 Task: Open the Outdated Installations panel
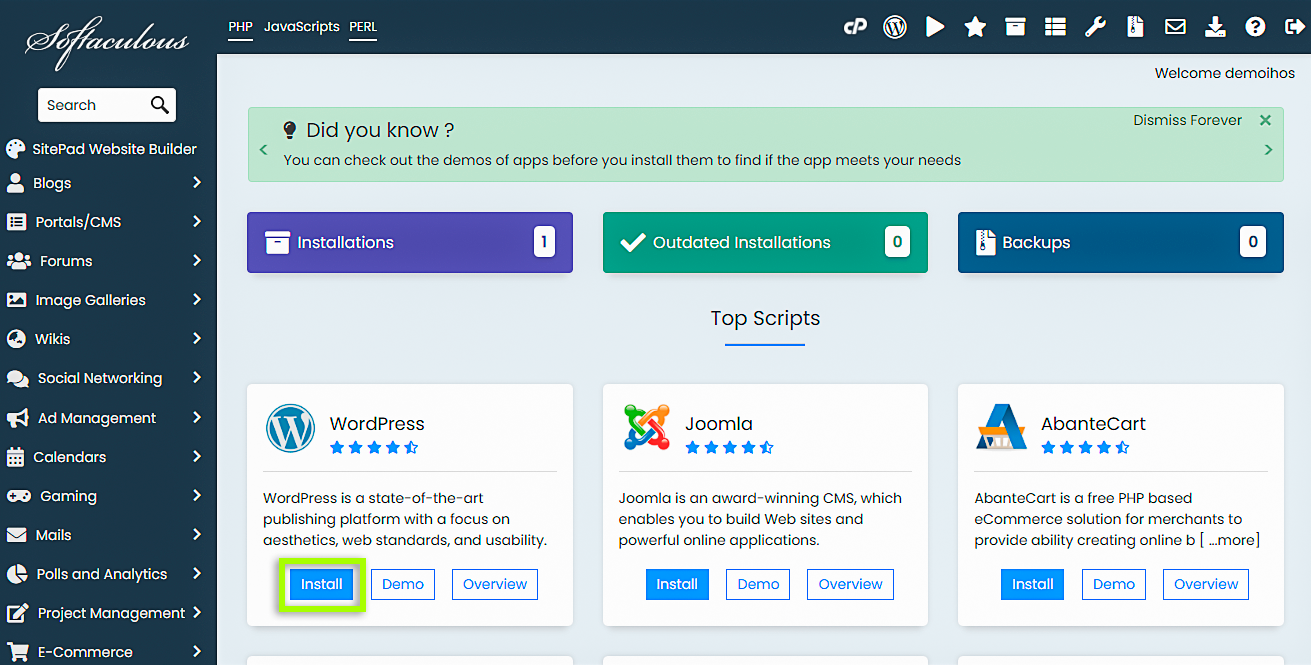pos(765,242)
